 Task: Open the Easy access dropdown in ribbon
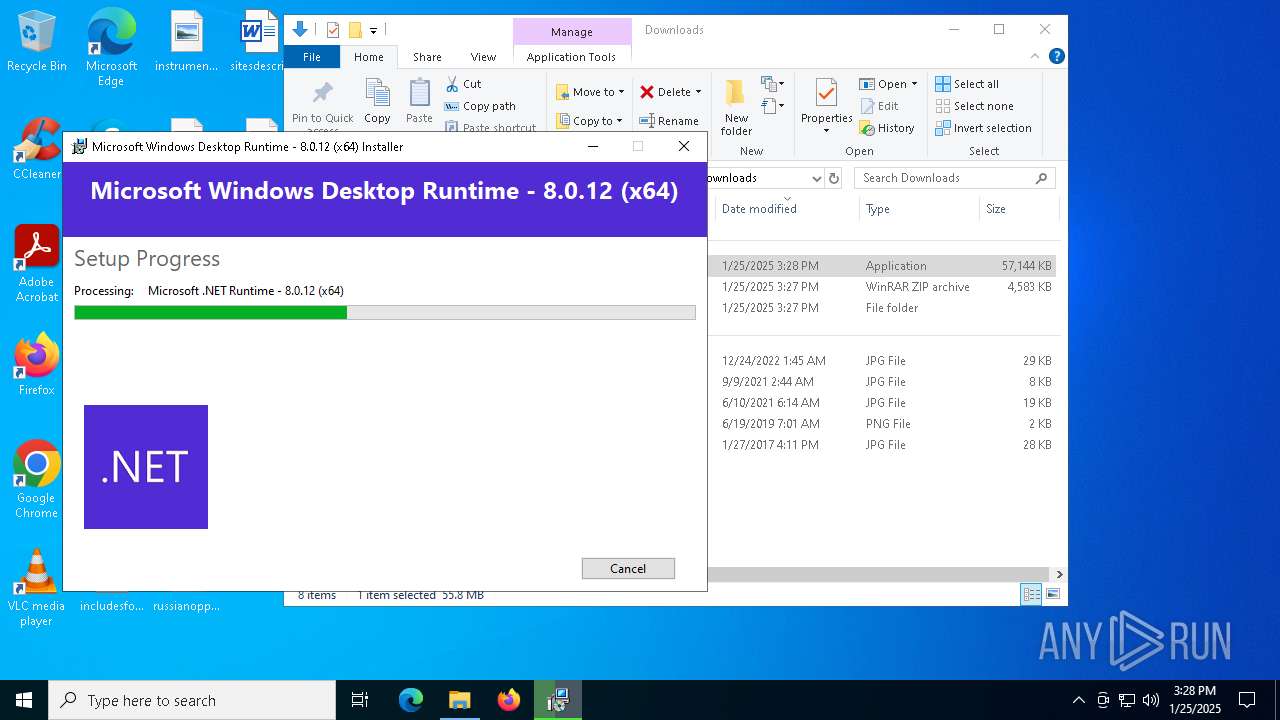[773, 105]
